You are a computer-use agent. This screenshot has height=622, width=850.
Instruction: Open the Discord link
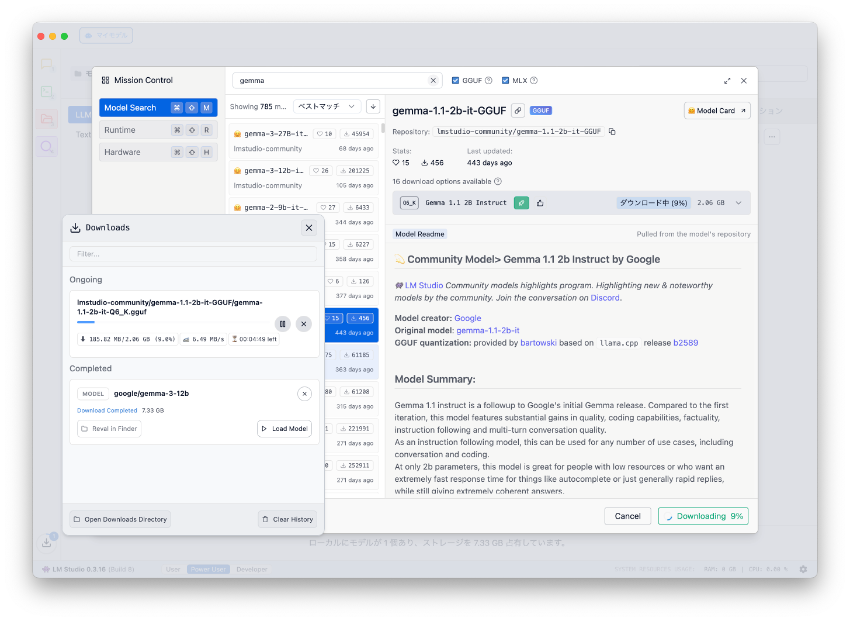[605, 298]
